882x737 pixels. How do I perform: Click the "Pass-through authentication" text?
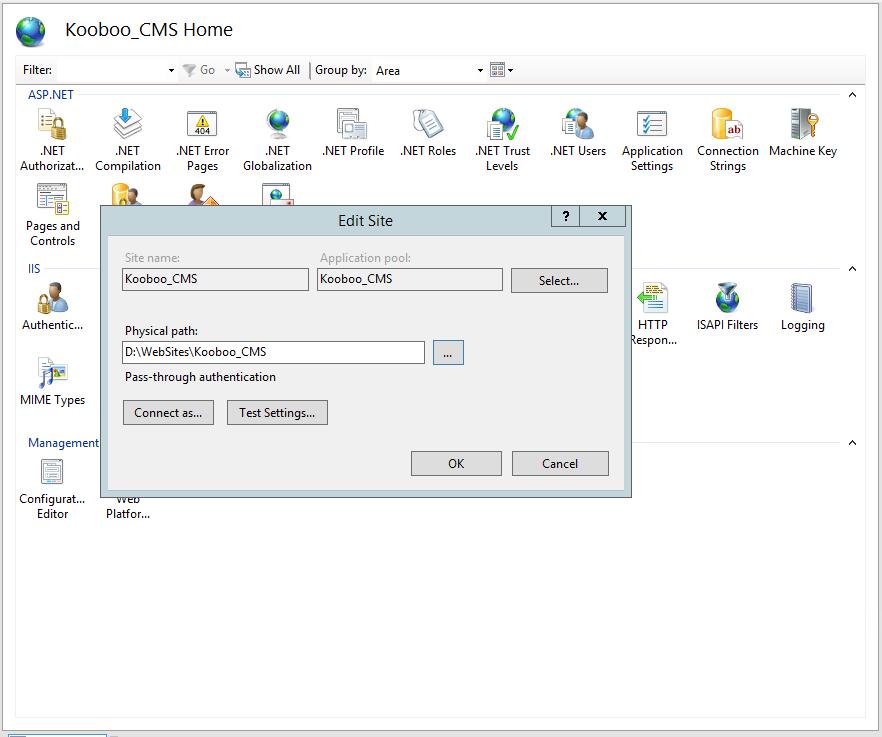[x=200, y=377]
